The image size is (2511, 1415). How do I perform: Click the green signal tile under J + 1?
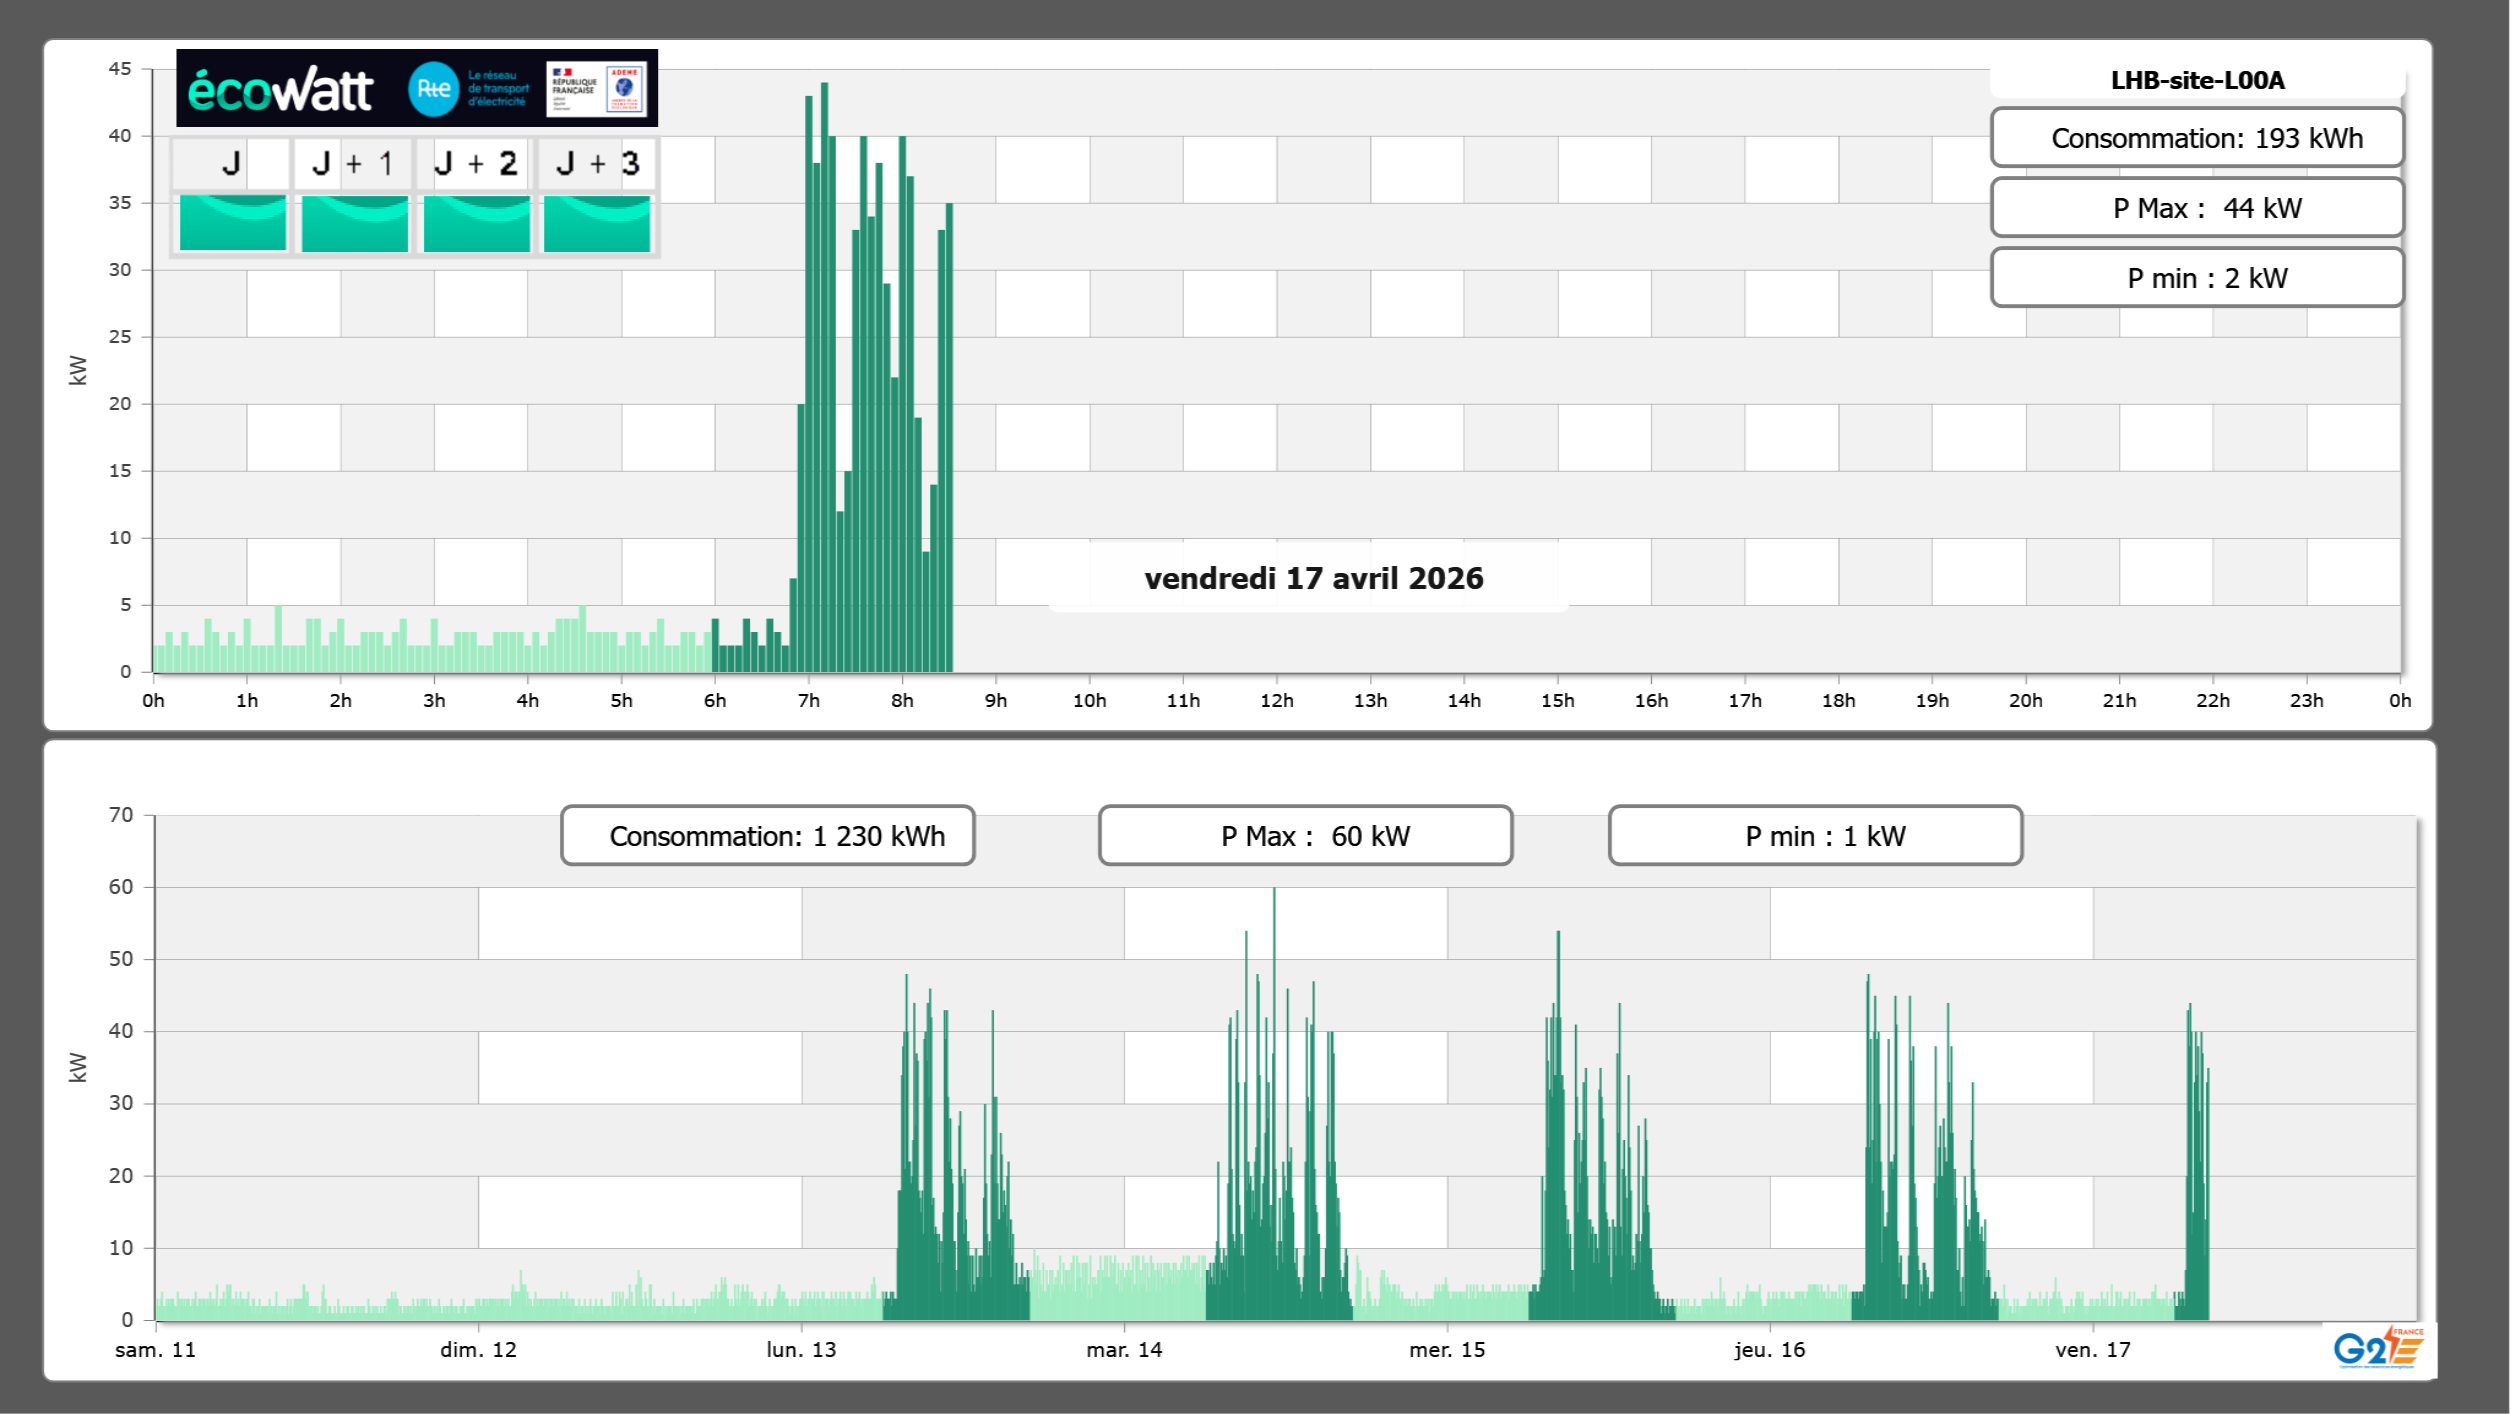coord(354,223)
